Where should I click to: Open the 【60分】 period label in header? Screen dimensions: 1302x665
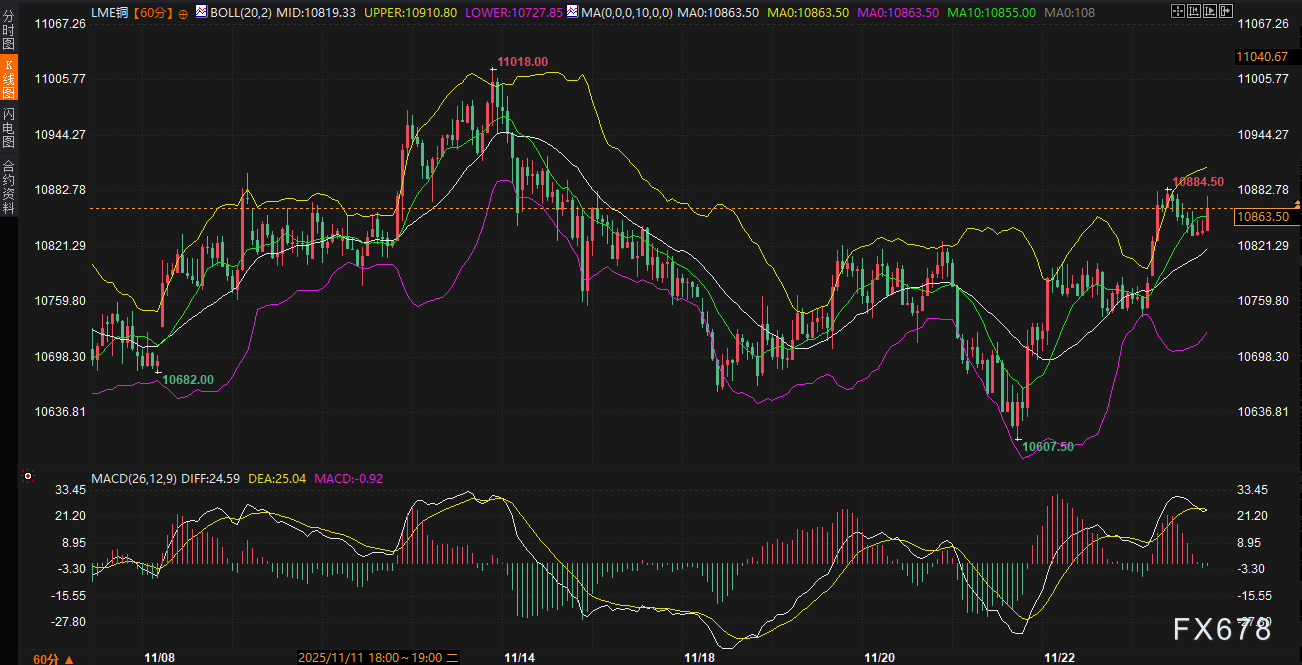[153, 12]
